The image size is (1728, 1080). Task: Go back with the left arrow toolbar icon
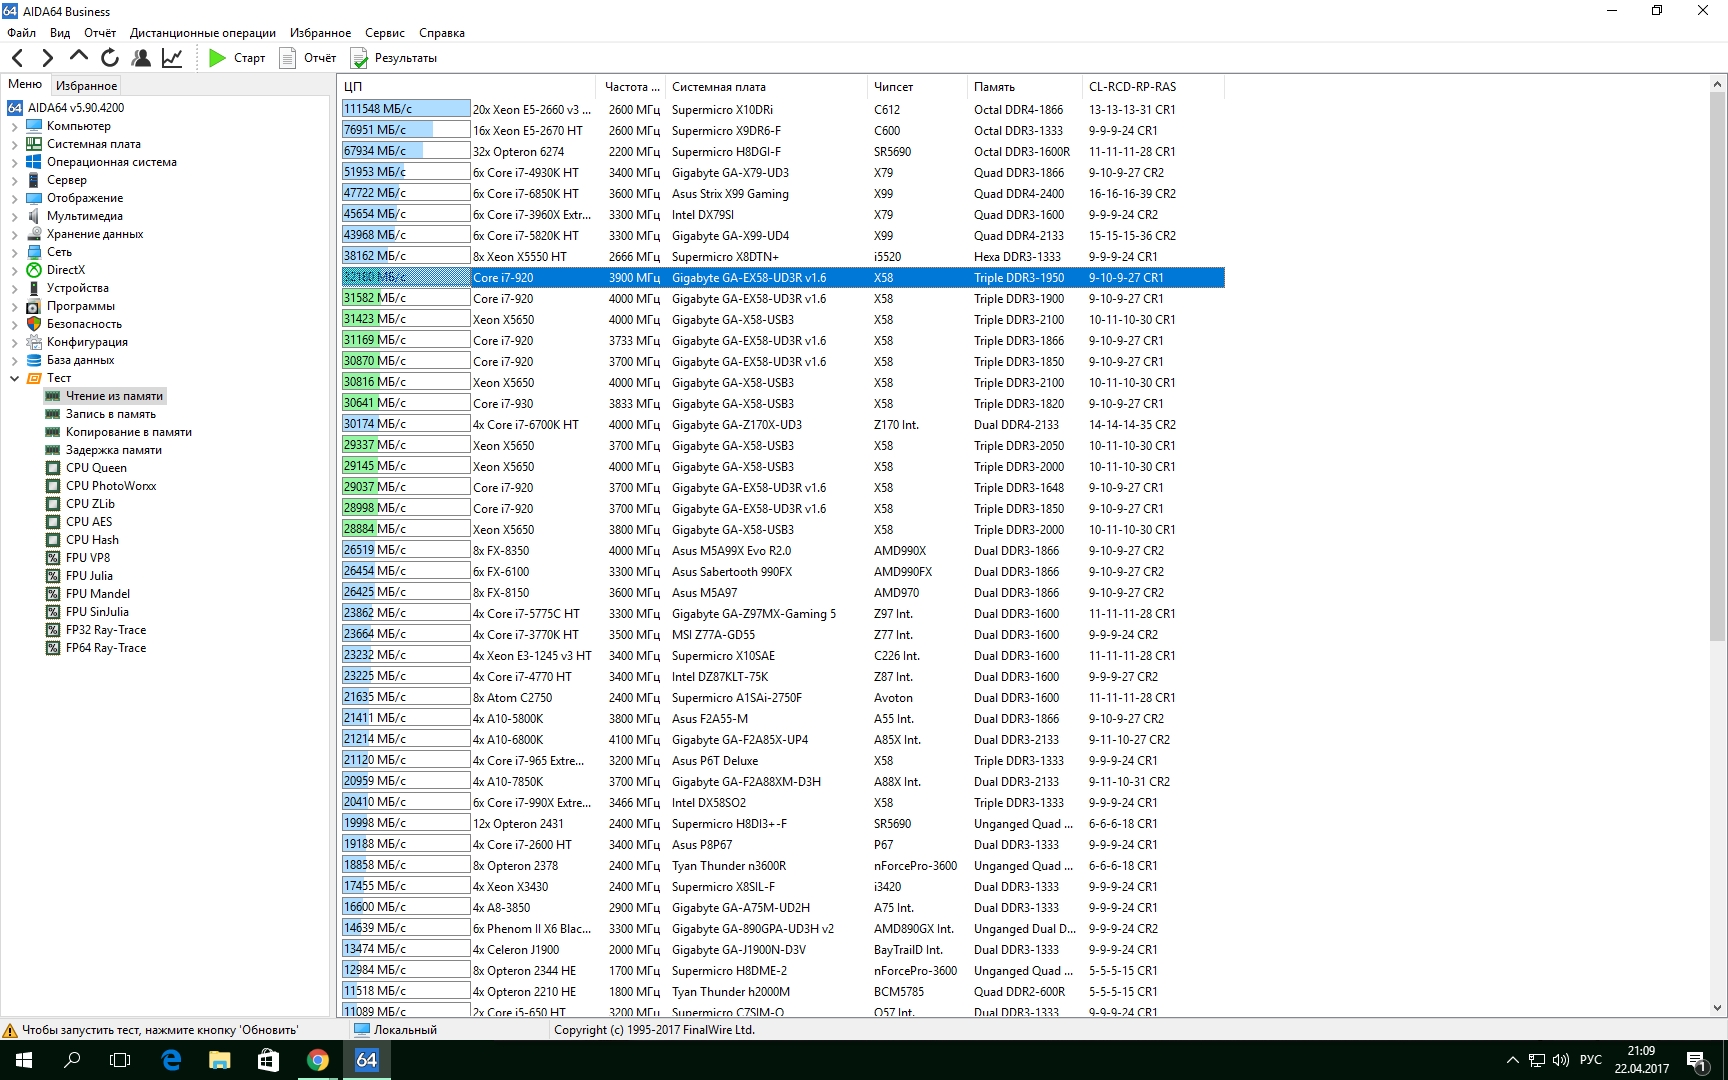[17, 58]
